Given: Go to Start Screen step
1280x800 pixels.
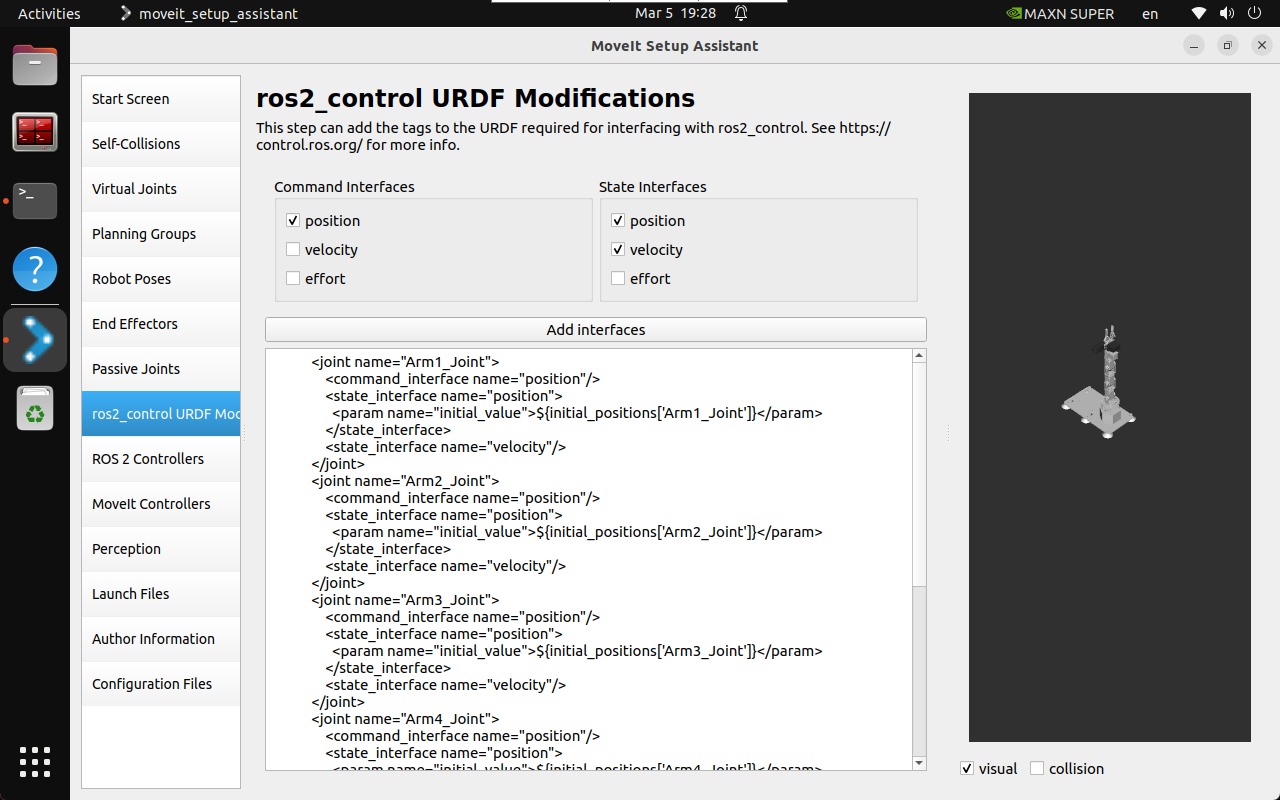Looking at the screenshot, I should click(161, 99).
